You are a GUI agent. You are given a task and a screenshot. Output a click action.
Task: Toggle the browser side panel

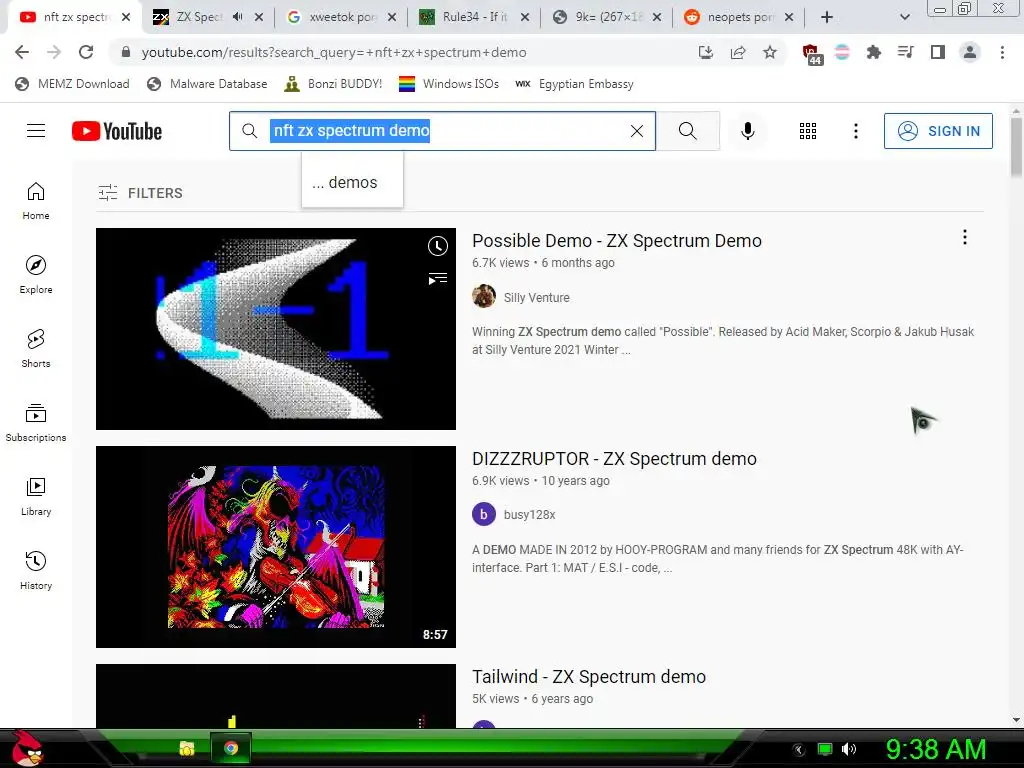pos(938,52)
